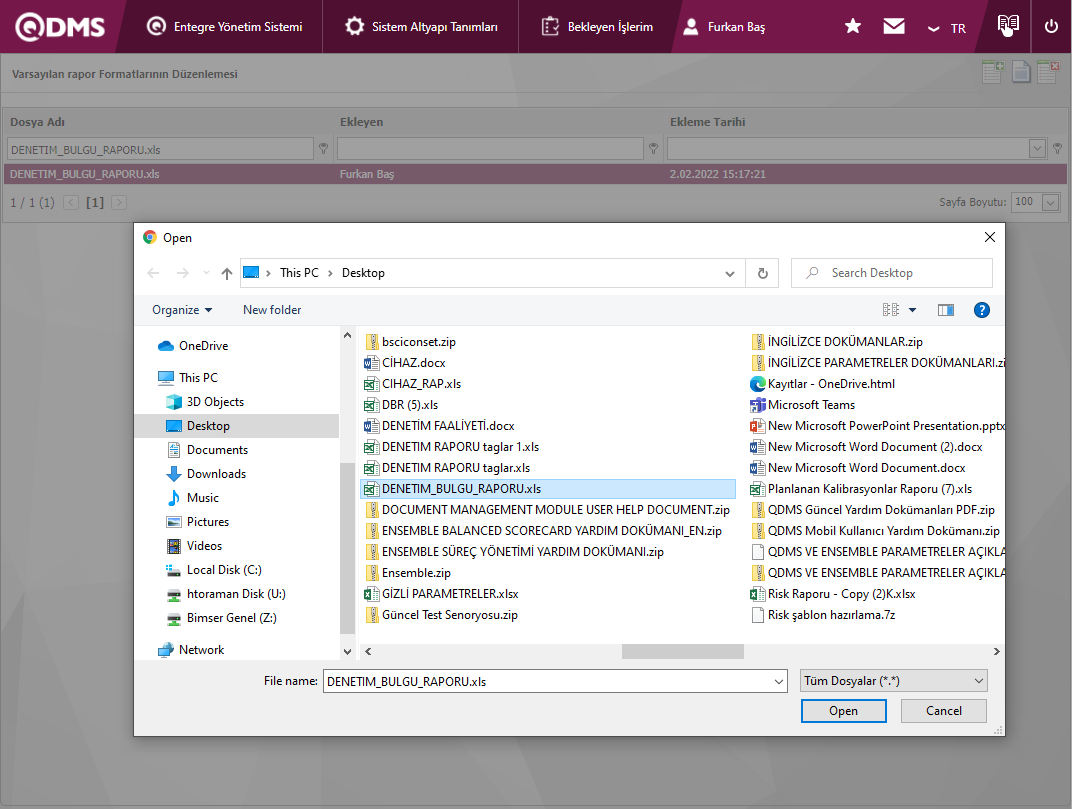Image resolution: width=1072 pixels, height=809 pixels.
Task: Select Bimser Genel (Z:) drive
Action: coord(222,618)
